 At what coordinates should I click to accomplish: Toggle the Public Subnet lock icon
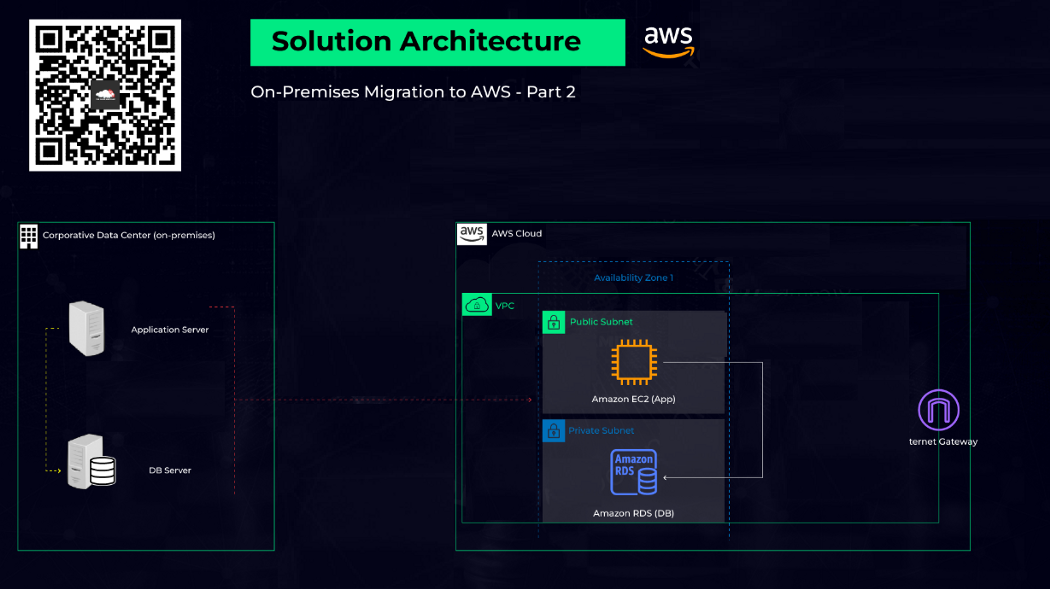tap(553, 322)
